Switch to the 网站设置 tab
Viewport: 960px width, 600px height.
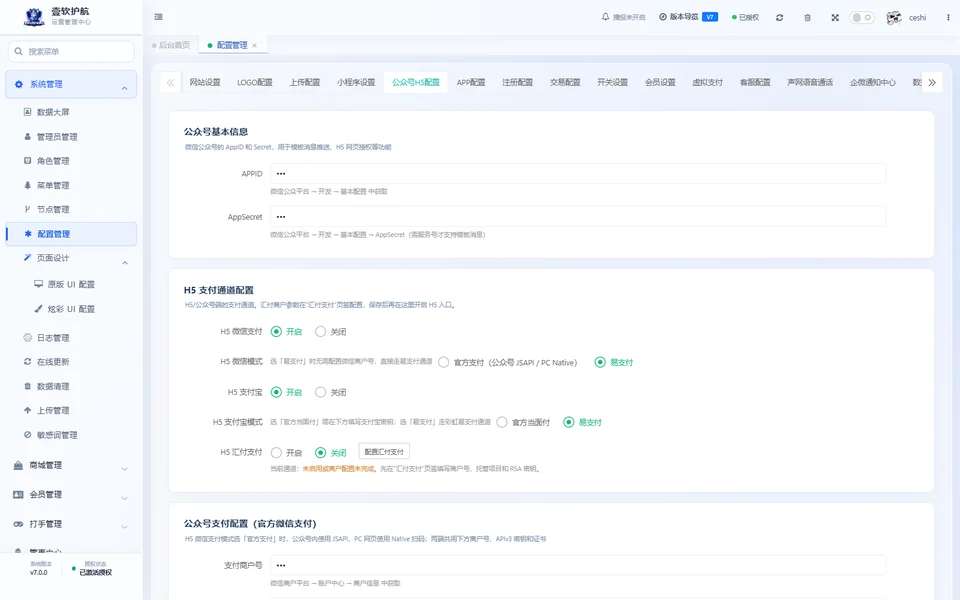point(204,82)
